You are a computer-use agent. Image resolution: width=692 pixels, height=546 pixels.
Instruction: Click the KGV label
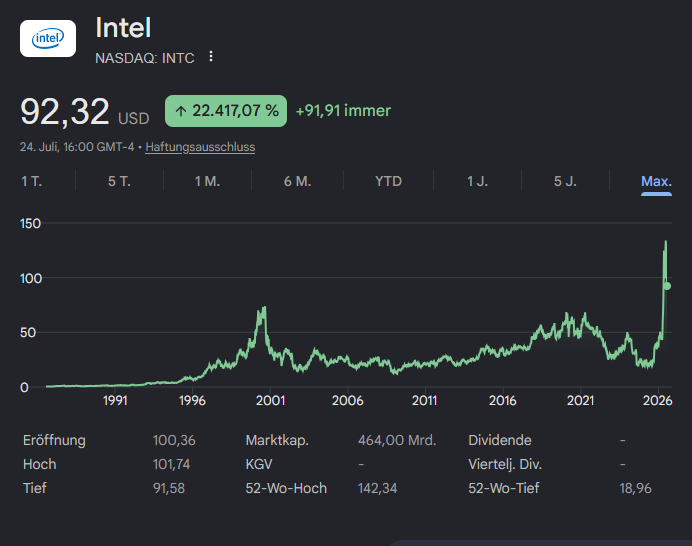coord(259,464)
